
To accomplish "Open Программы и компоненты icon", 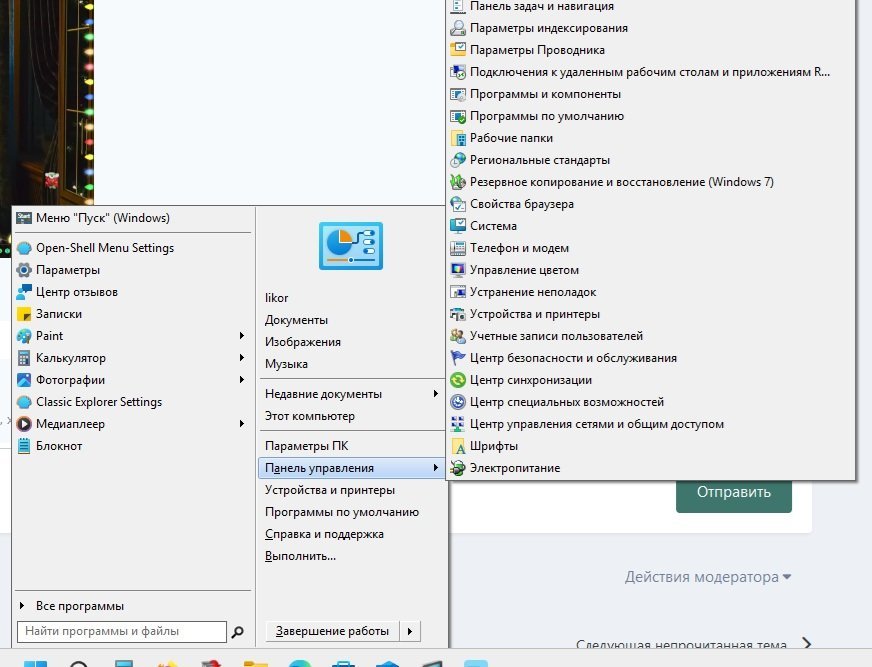I will pyautogui.click(x=458, y=94).
